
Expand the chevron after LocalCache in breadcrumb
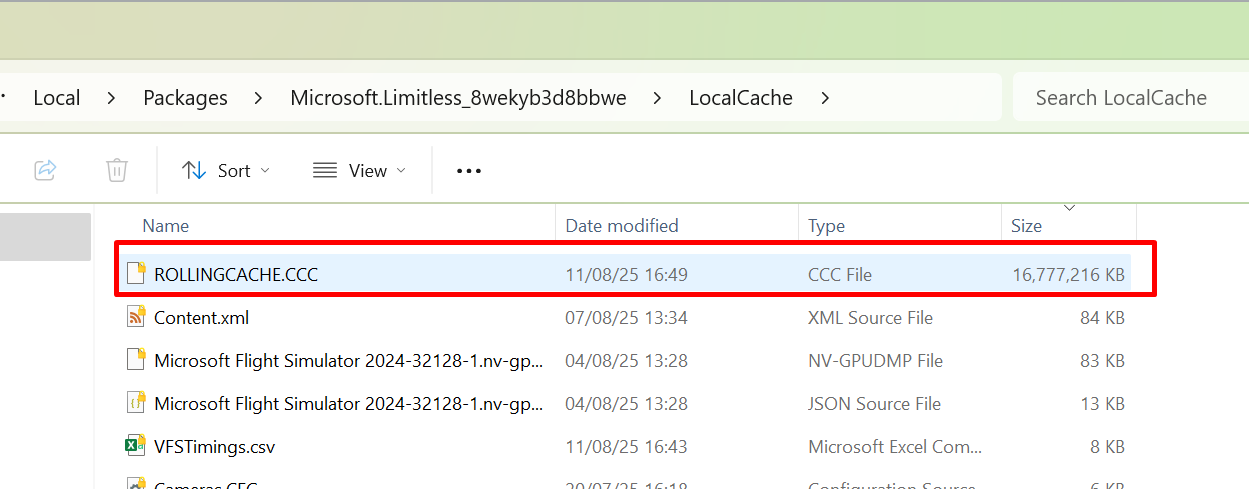point(825,98)
